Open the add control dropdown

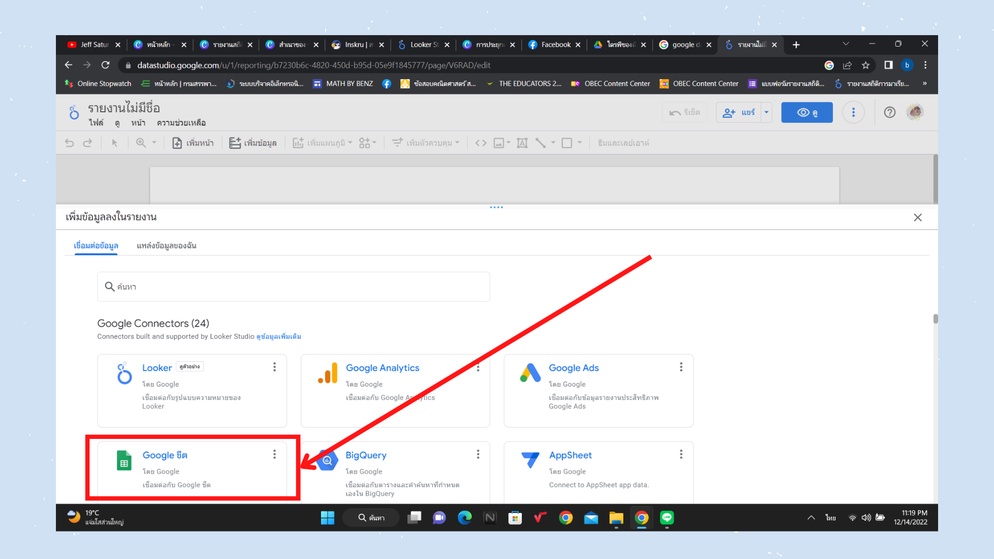click(425, 143)
